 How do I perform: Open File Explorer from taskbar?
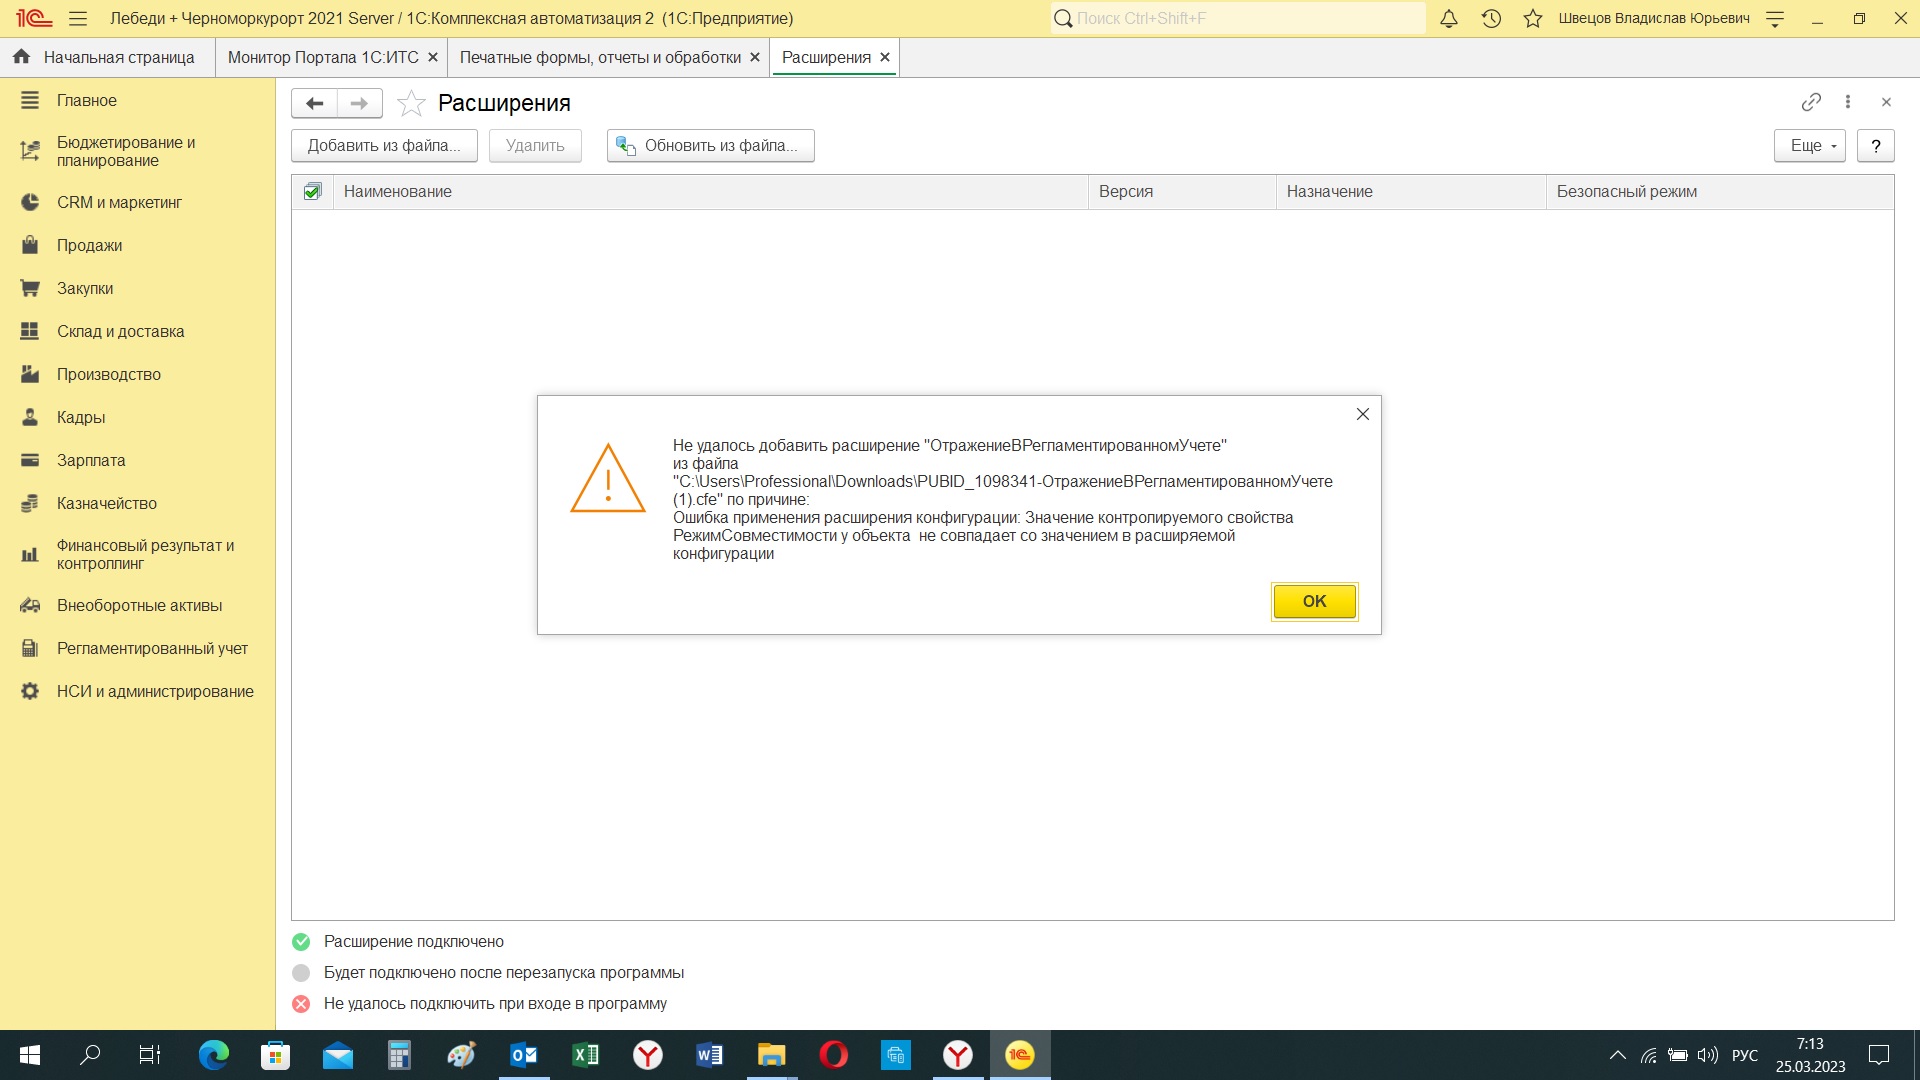771,1055
